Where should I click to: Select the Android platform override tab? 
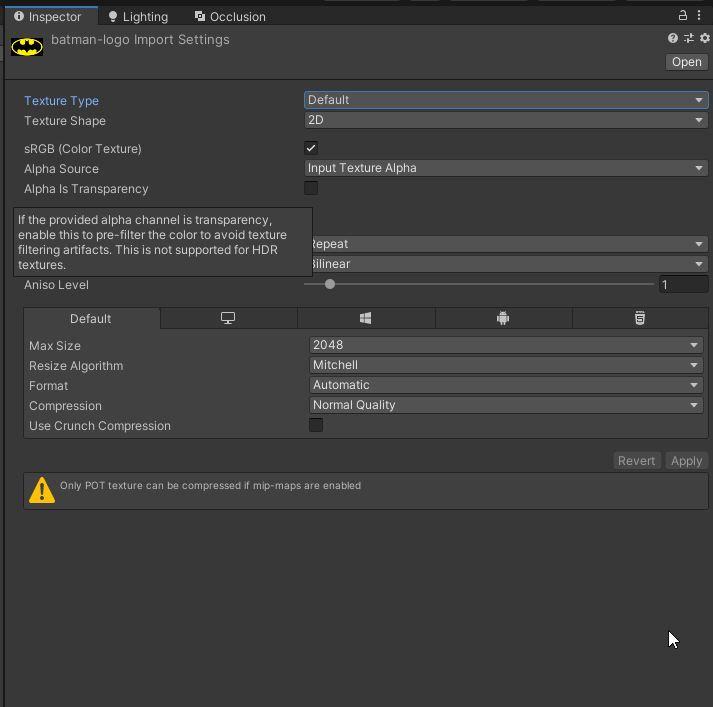coord(503,318)
